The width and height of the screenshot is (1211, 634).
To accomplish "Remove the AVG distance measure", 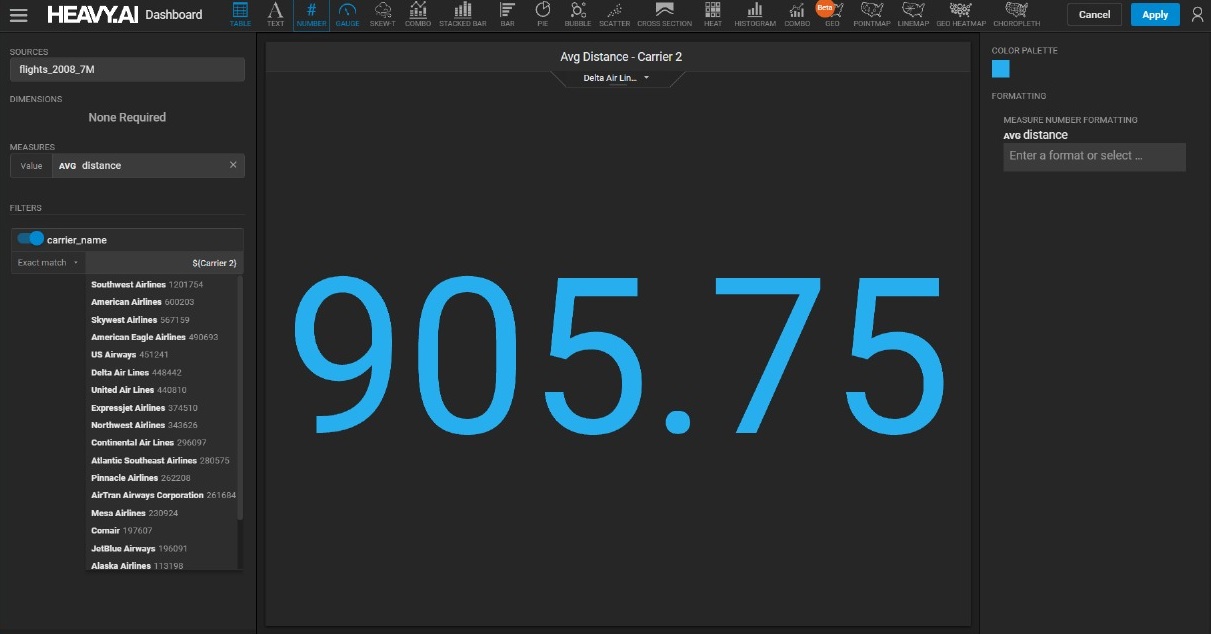I will [233, 165].
